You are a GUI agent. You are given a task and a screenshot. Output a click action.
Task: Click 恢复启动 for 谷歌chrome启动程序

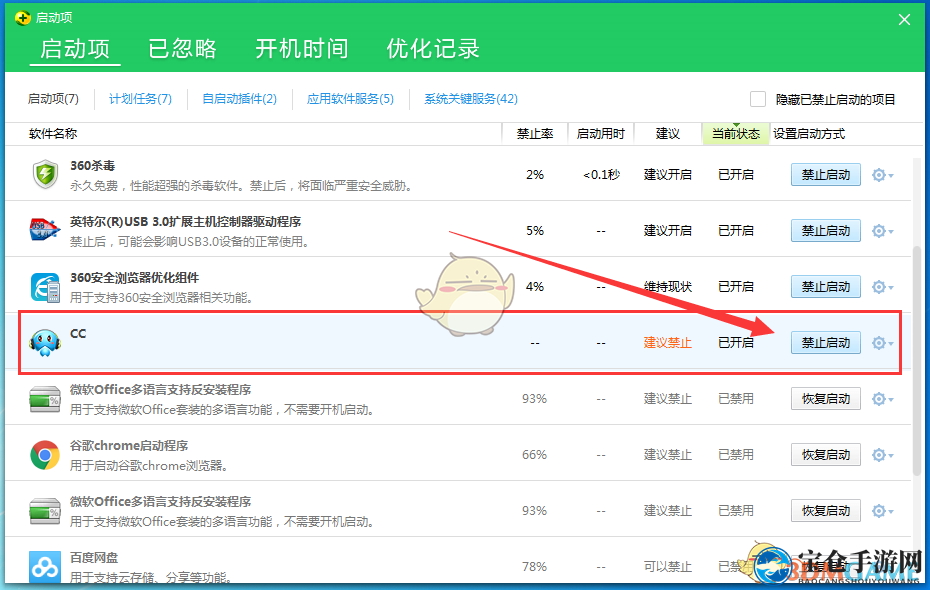click(826, 455)
